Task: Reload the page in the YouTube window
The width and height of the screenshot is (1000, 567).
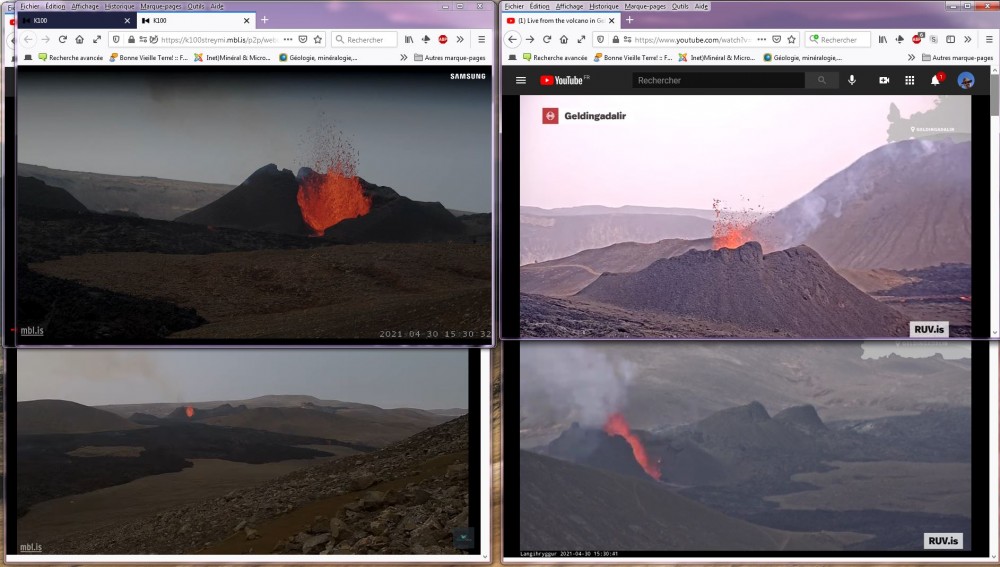Action: point(548,39)
